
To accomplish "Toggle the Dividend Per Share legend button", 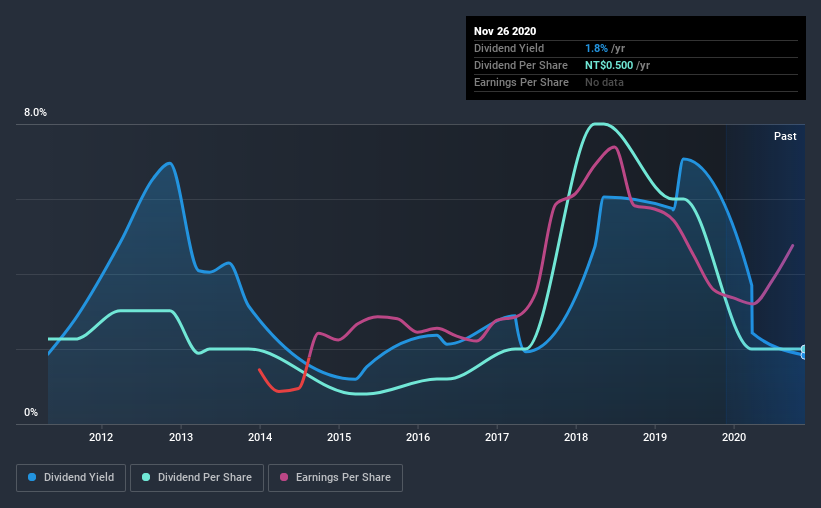I will (x=197, y=478).
